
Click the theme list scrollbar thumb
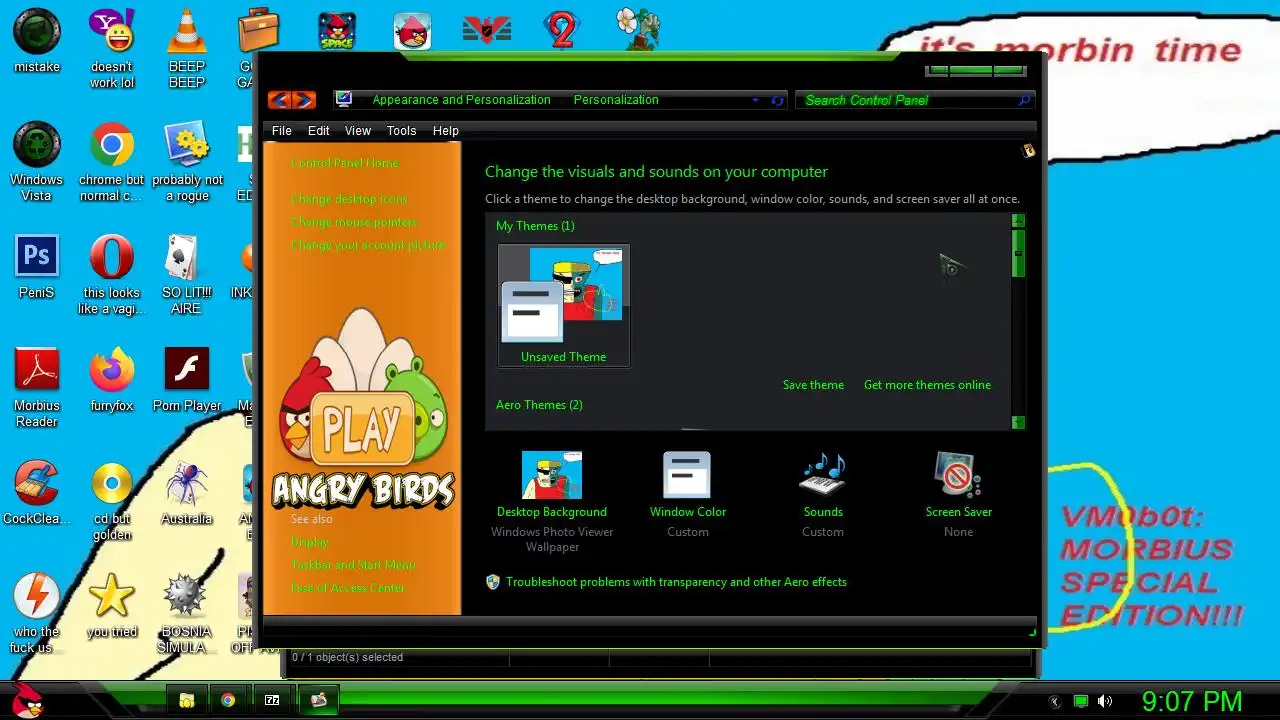[x=1018, y=253]
